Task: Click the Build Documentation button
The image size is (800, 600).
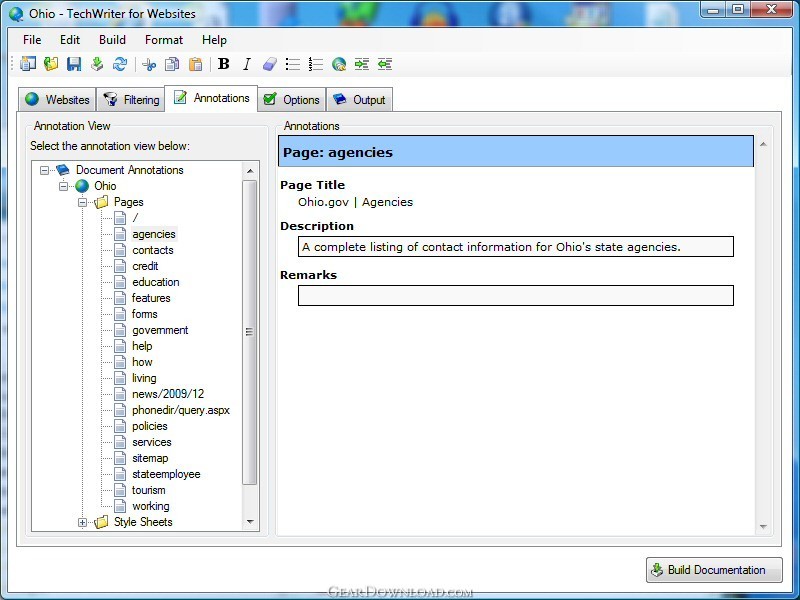Action: (x=714, y=570)
